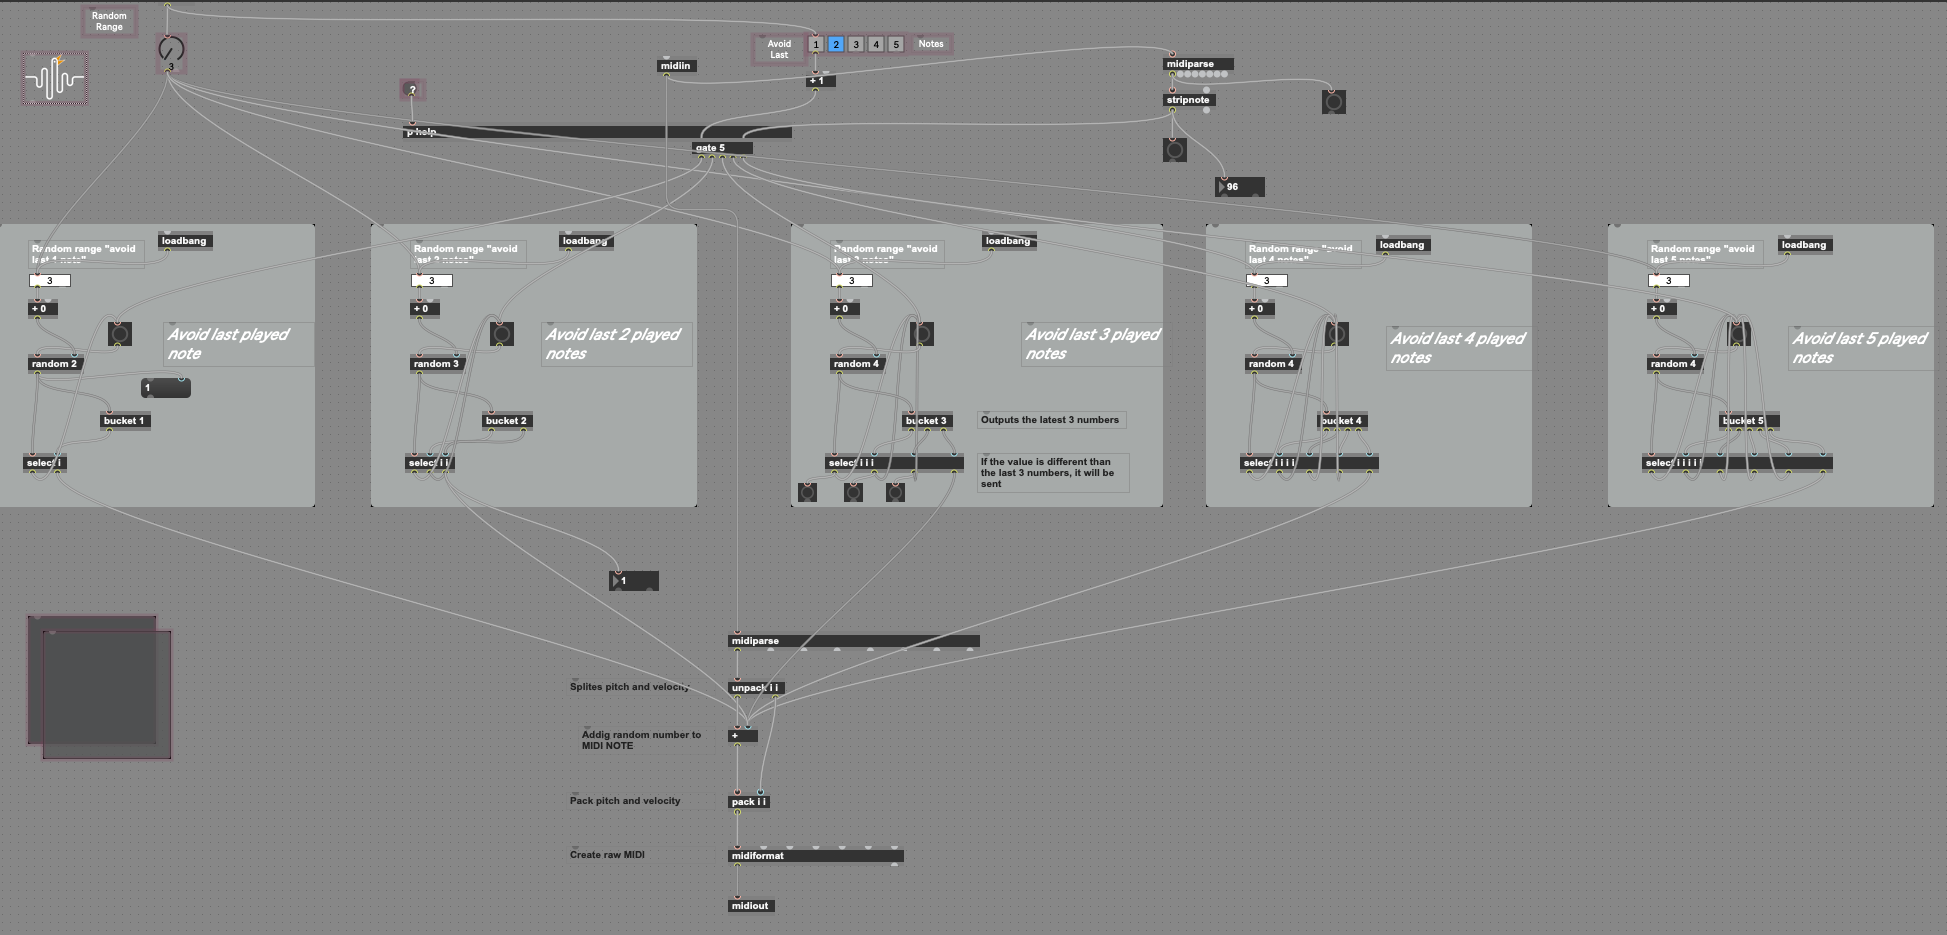Select the p help object

pyautogui.click(x=598, y=132)
